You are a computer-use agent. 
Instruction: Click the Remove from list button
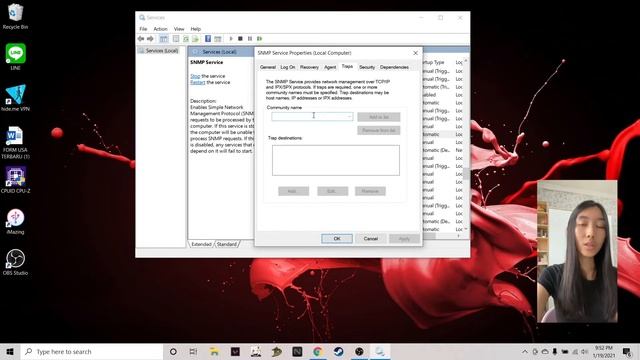coord(379,131)
